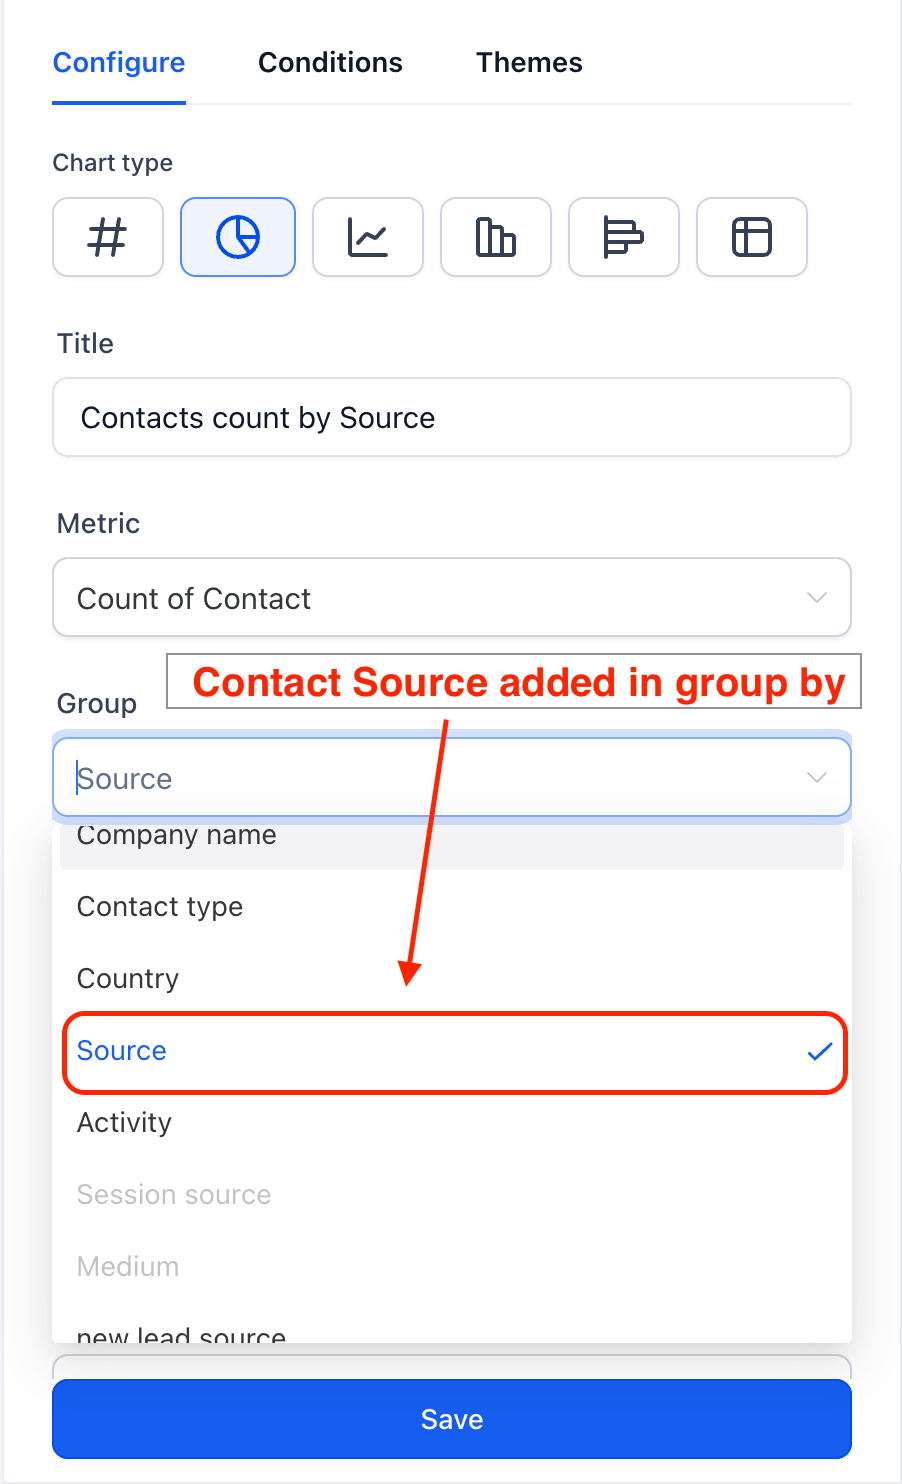Open the Themes tab

tap(529, 63)
